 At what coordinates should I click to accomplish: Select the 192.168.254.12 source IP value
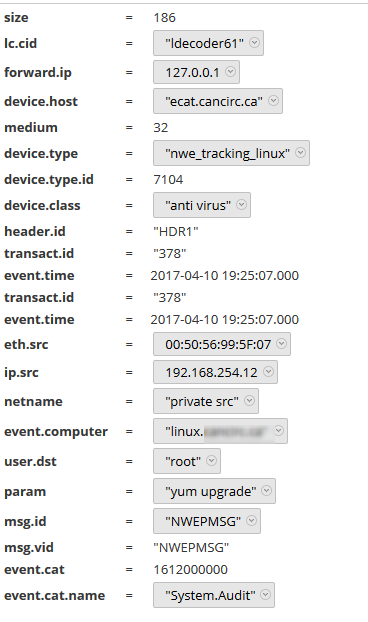[211, 372]
